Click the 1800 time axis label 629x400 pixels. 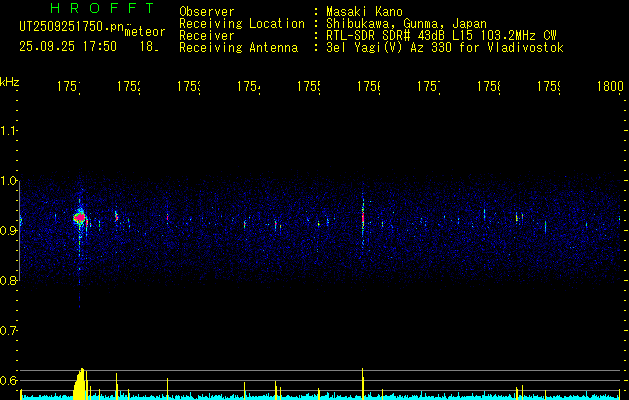610,86
